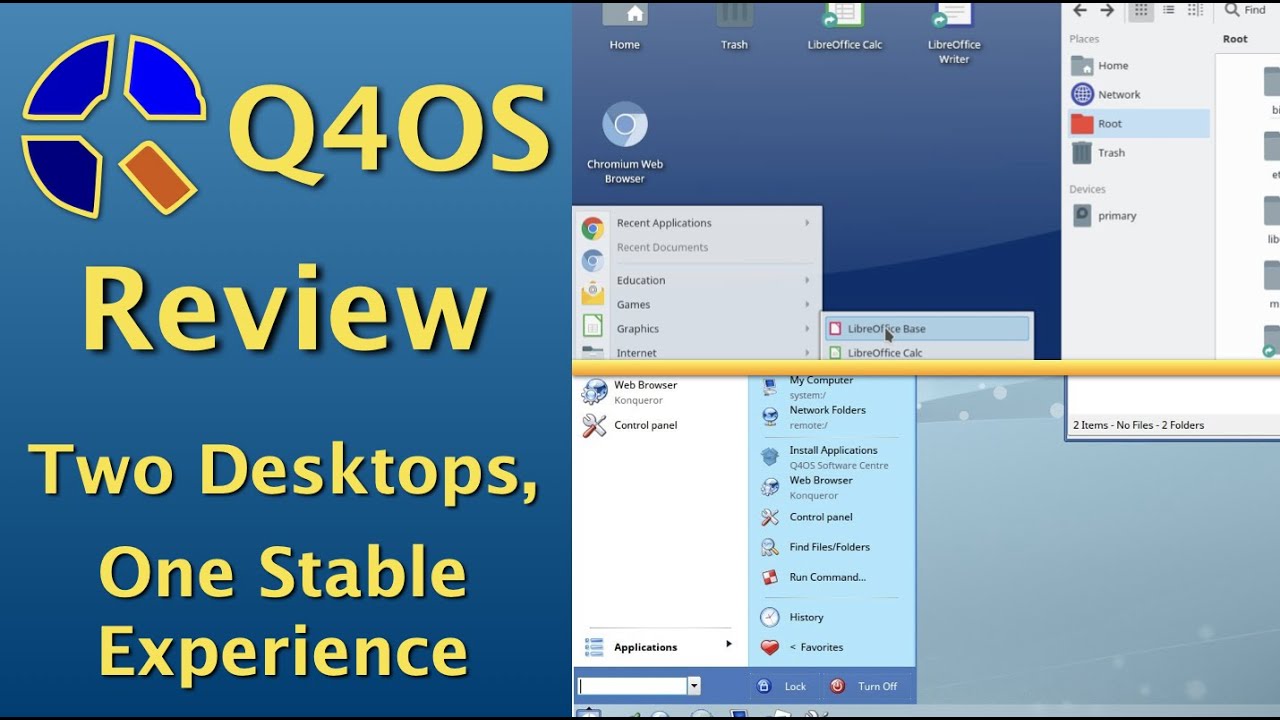
Task: Open Control panel in the start menu's white pane
Action: tap(661, 425)
